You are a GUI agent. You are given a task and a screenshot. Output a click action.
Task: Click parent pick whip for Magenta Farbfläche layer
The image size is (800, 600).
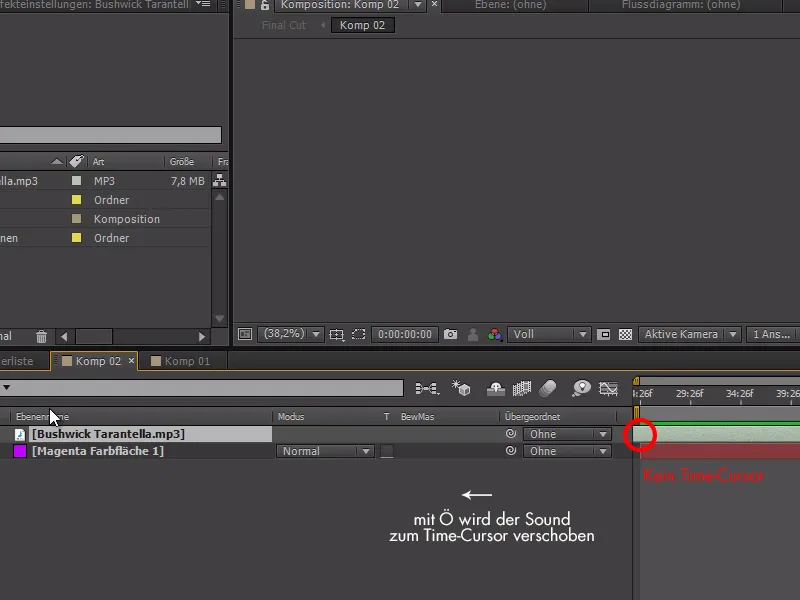tap(511, 451)
